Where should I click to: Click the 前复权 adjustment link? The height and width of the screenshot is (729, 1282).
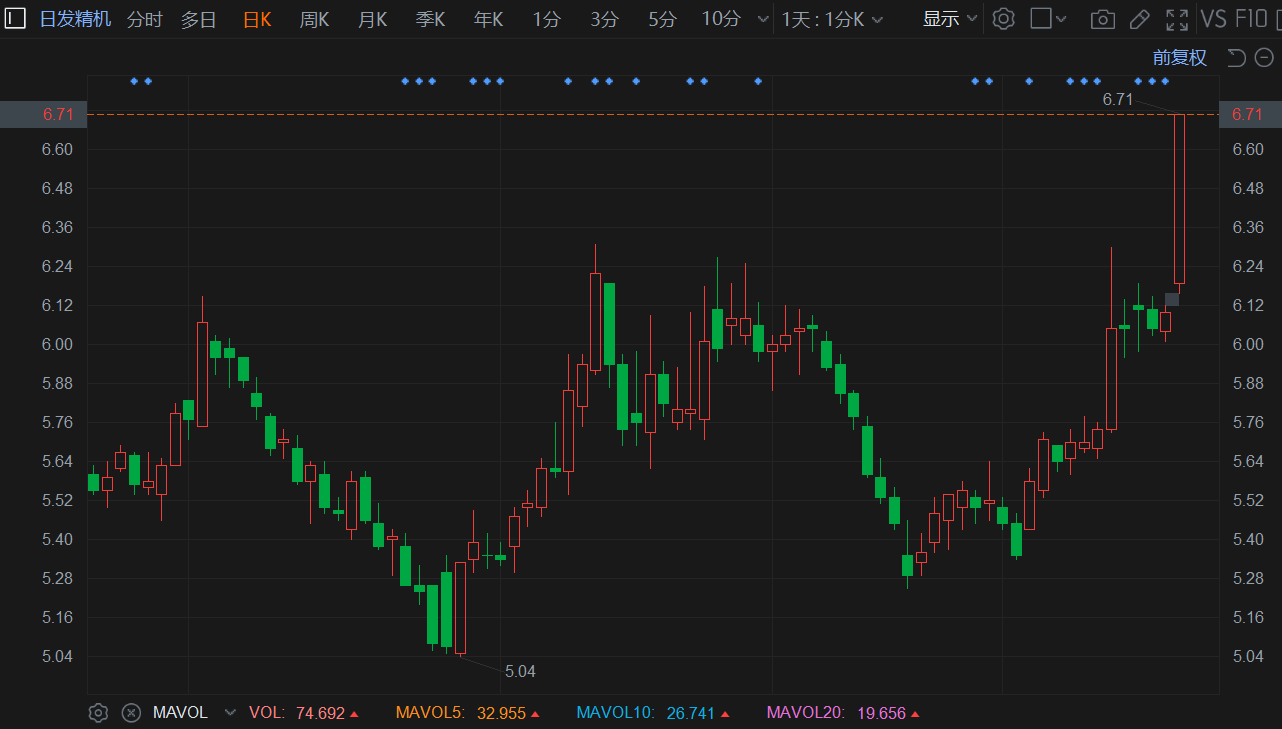pyautogui.click(x=1180, y=58)
